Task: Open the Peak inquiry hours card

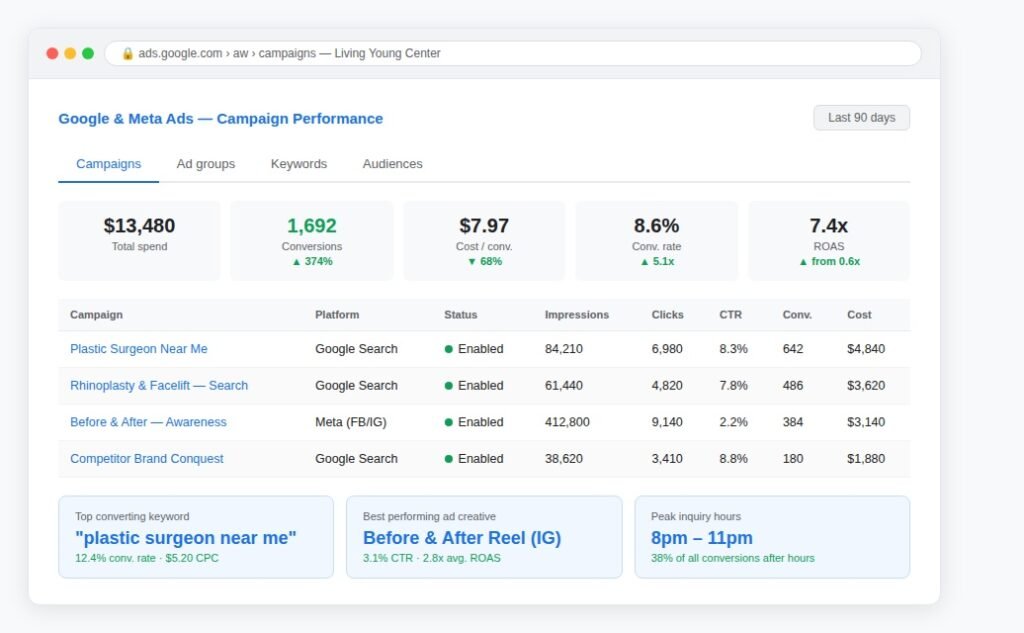Action: (772, 537)
